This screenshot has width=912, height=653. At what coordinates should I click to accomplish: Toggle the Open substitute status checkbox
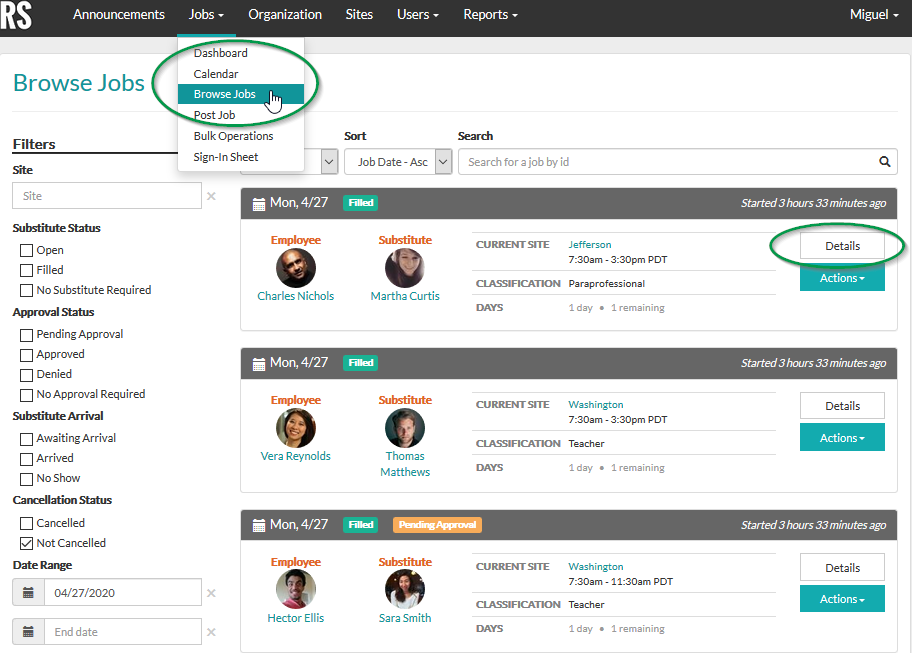coord(26,251)
